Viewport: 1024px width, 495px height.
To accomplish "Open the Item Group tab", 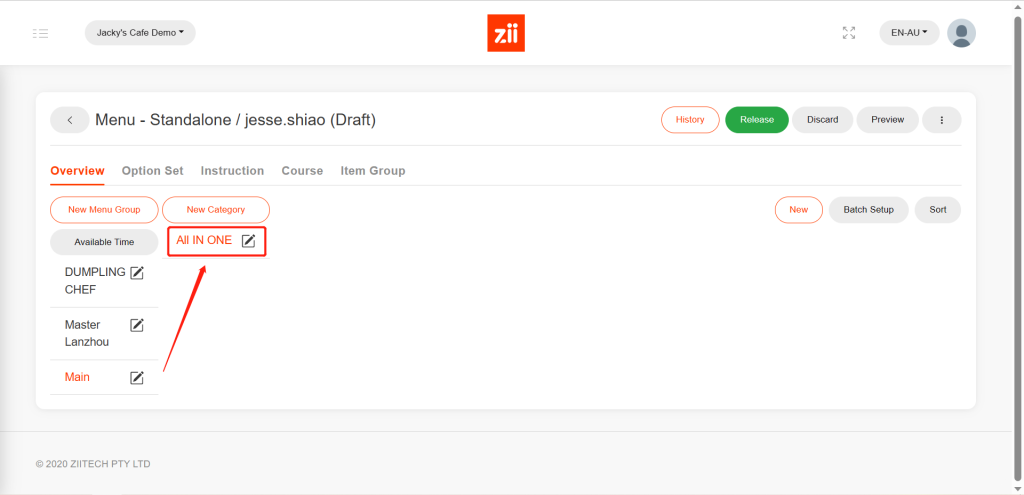I will (373, 171).
